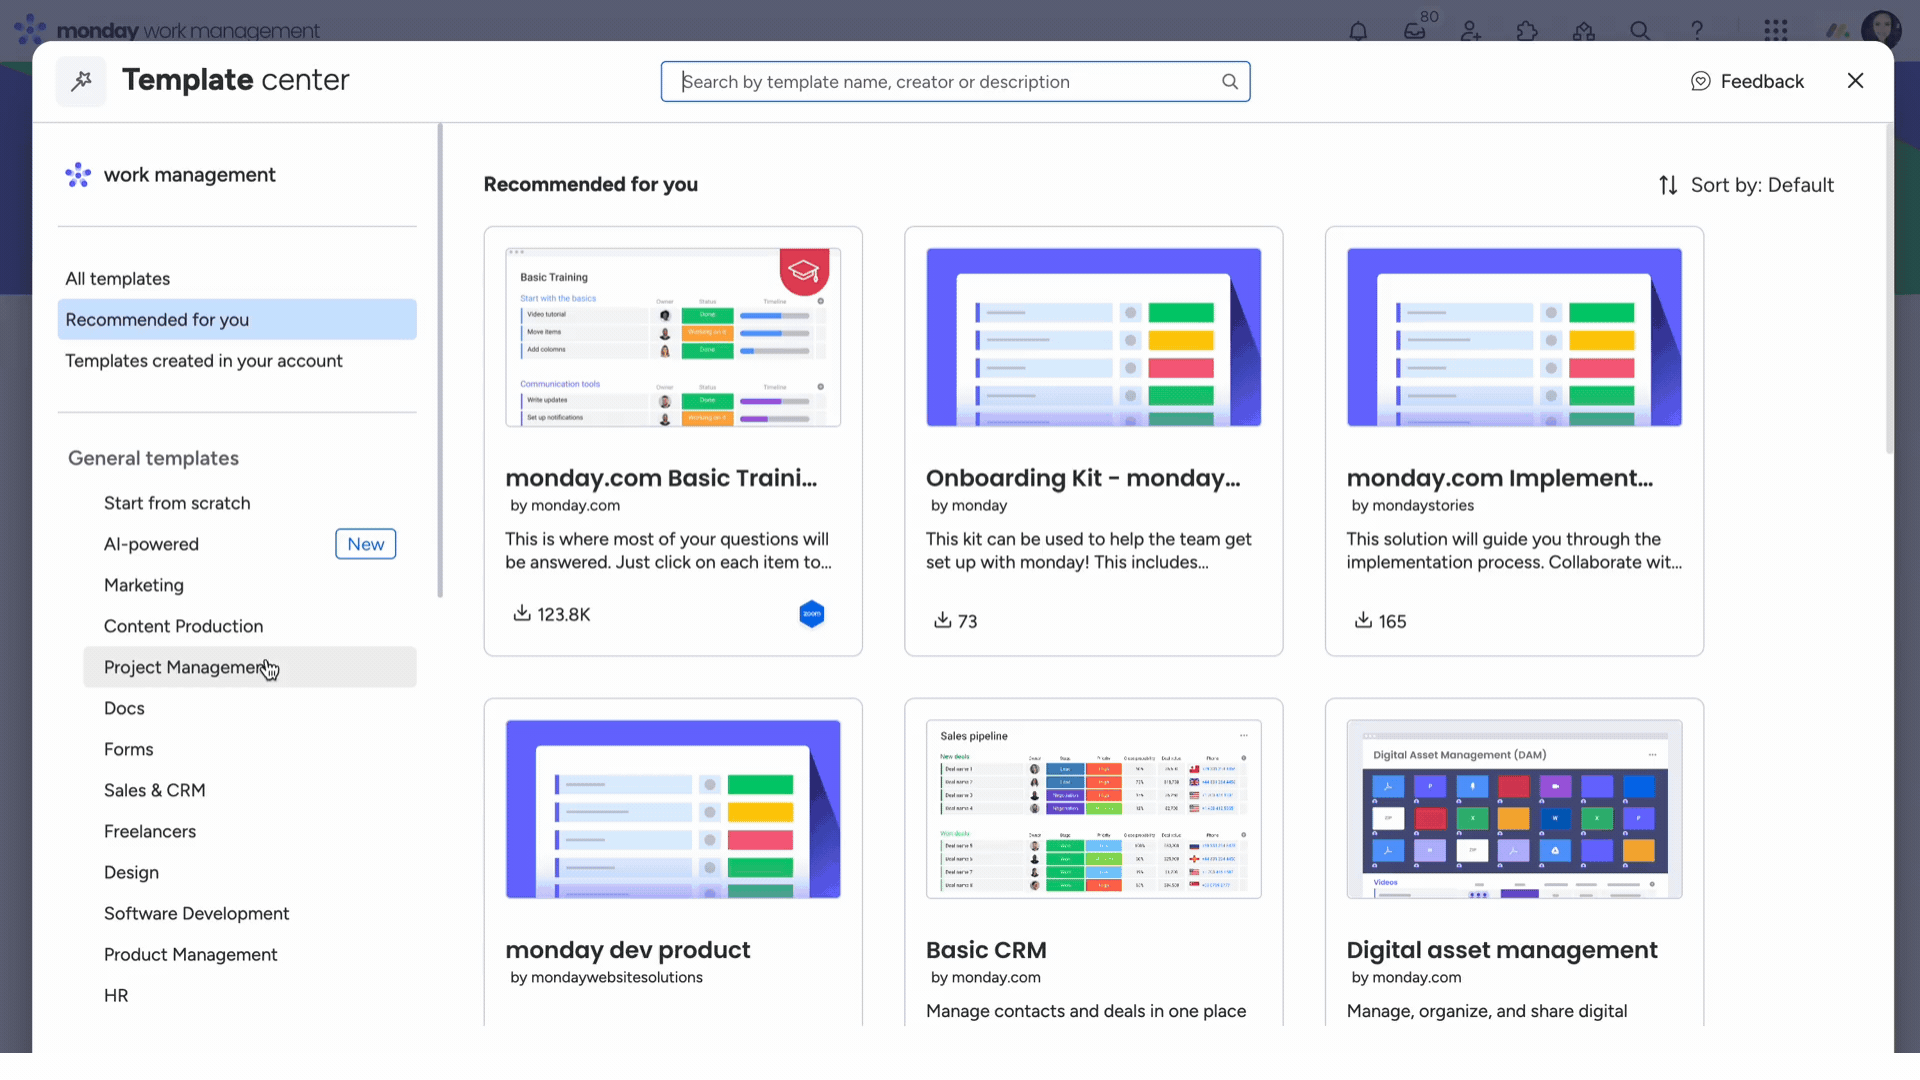The image size is (1920, 1080).
Task: Open the Project Management category
Action: (x=250, y=667)
